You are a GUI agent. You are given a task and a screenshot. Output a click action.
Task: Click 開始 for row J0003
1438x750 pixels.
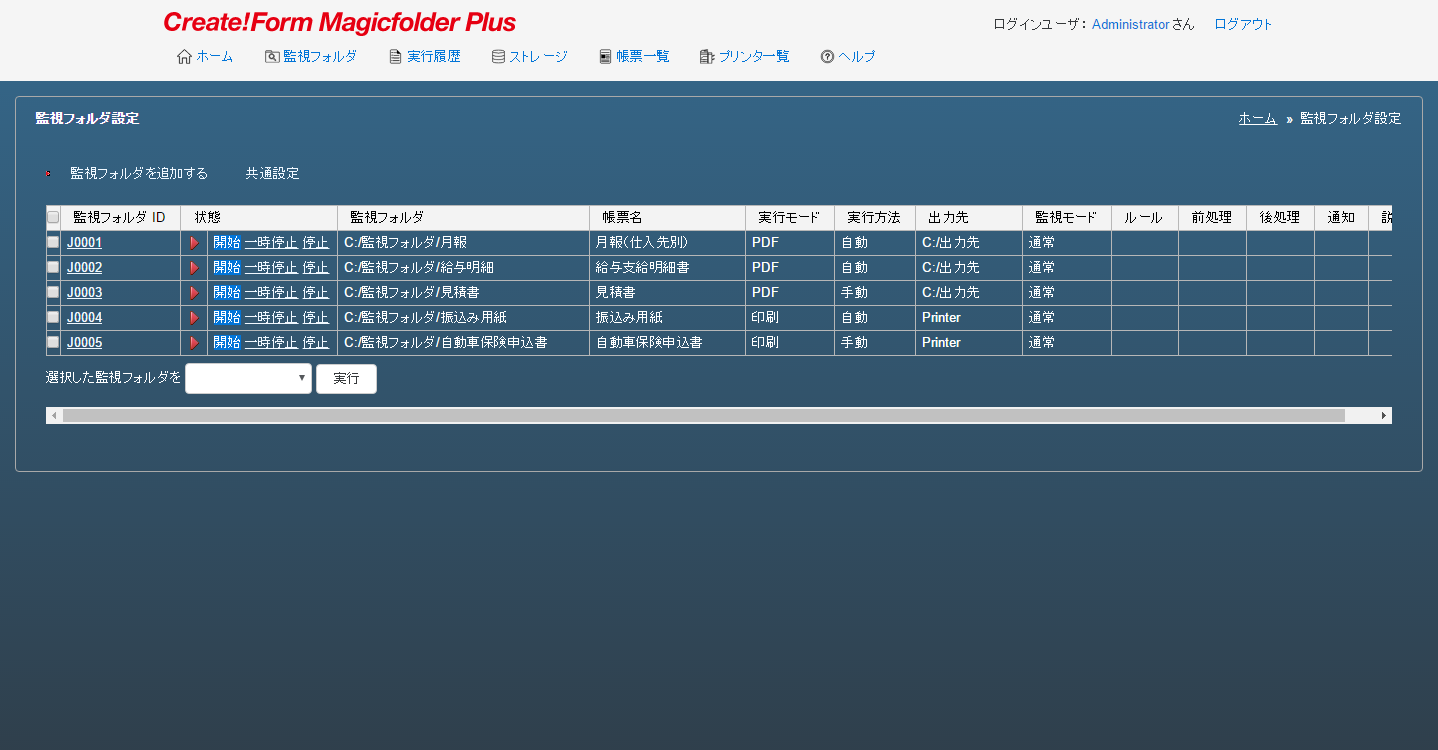227,293
